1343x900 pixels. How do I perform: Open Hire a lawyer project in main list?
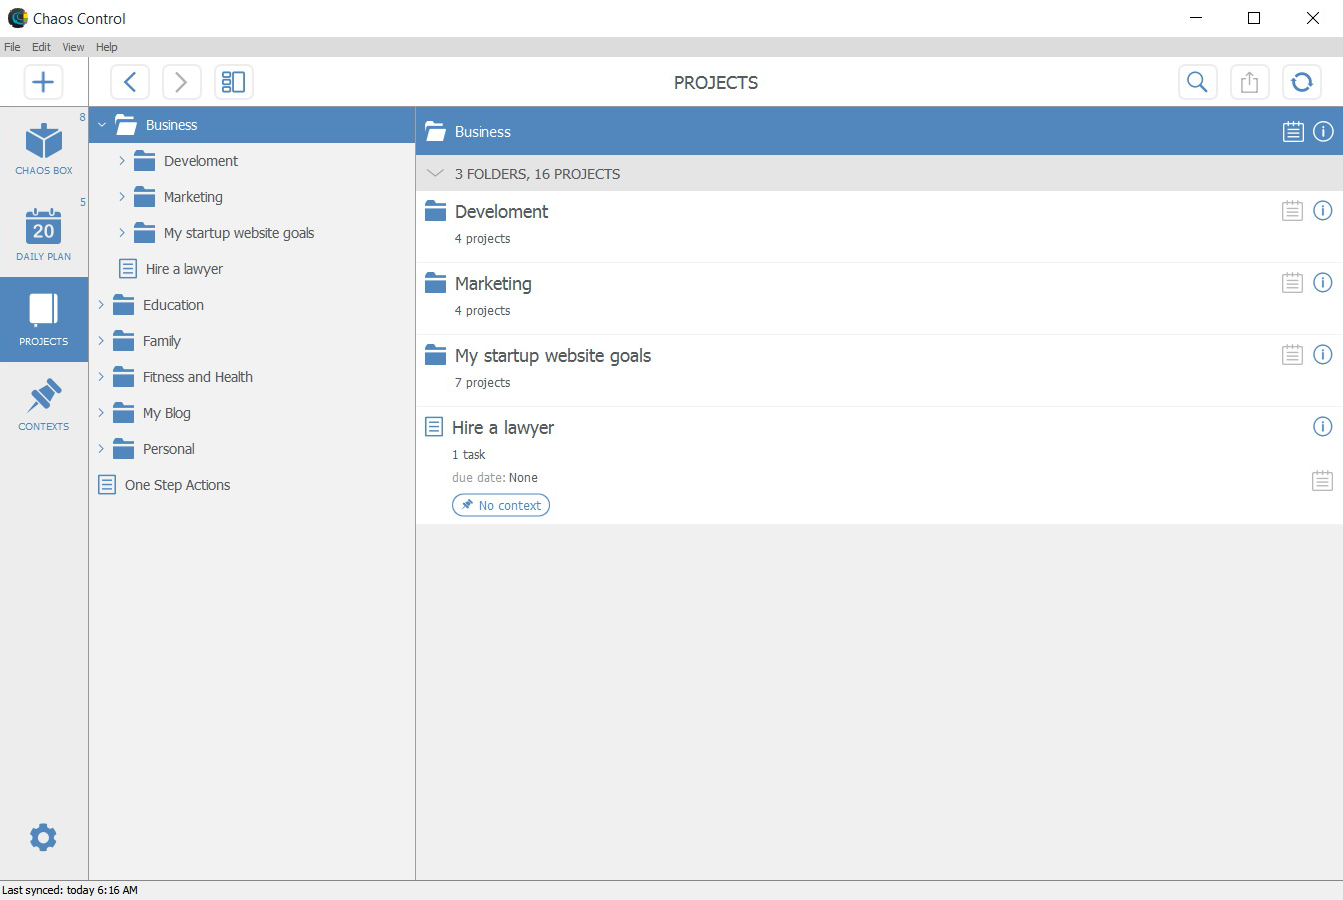(879, 465)
